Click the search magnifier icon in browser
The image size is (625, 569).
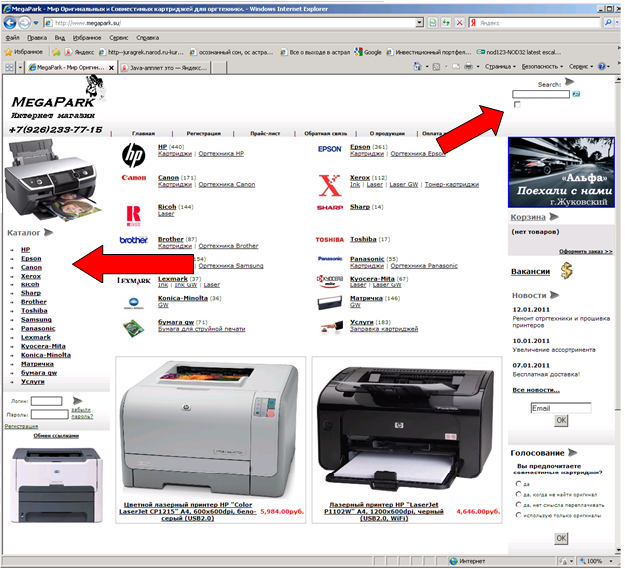[x=607, y=23]
